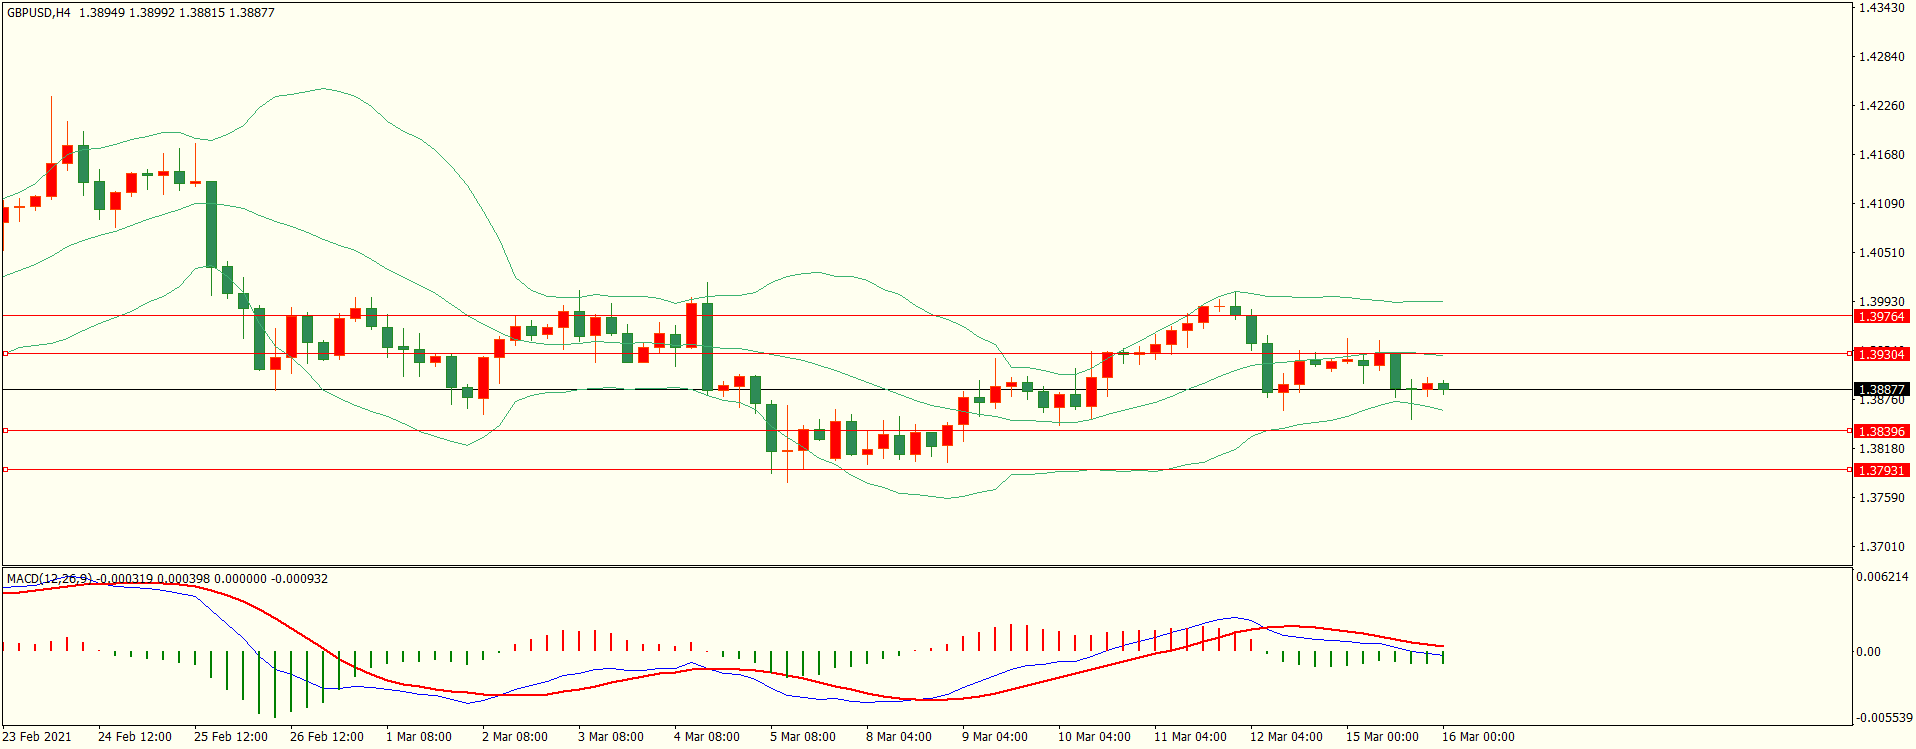Click the 23 Feb 2021 date label
Screen dimensions: 1916x749
(37, 737)
